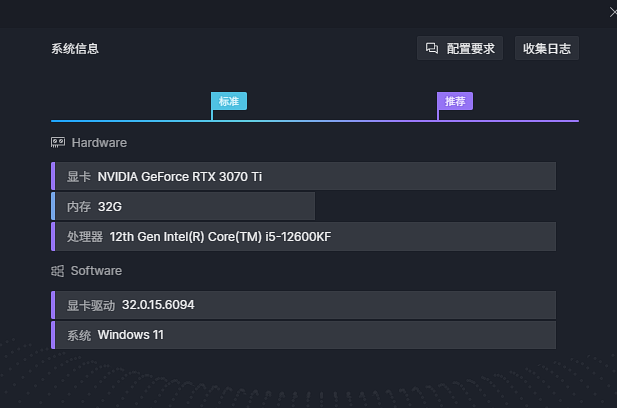This screenshot has height=408, width=617.
Task: Click the Hardware section chip icon
Action: click(x=58, y=142)
